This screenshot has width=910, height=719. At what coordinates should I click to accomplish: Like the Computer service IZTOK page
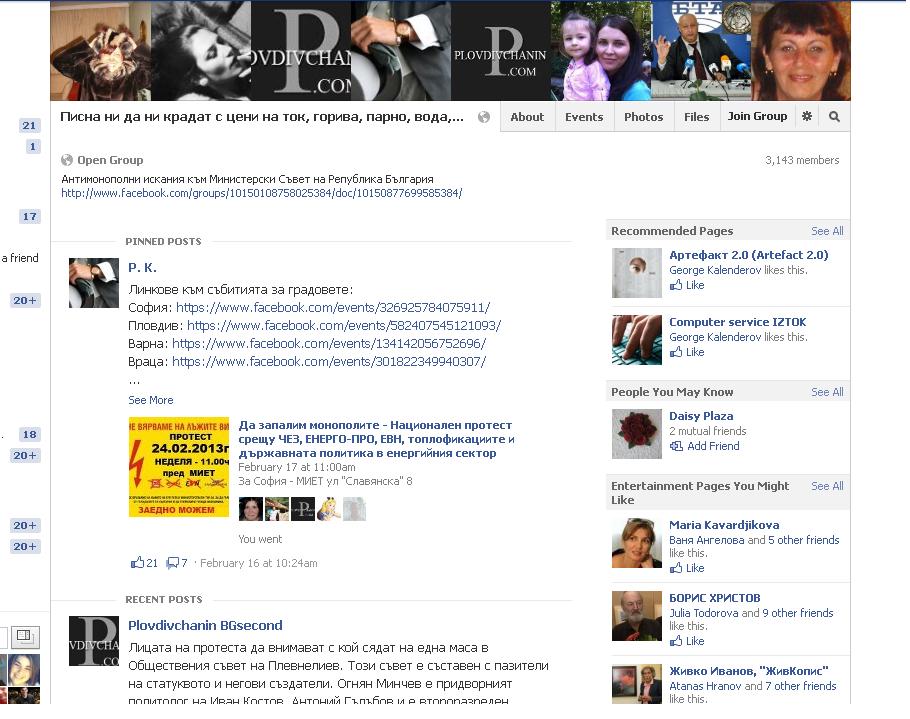click(687, 352)
